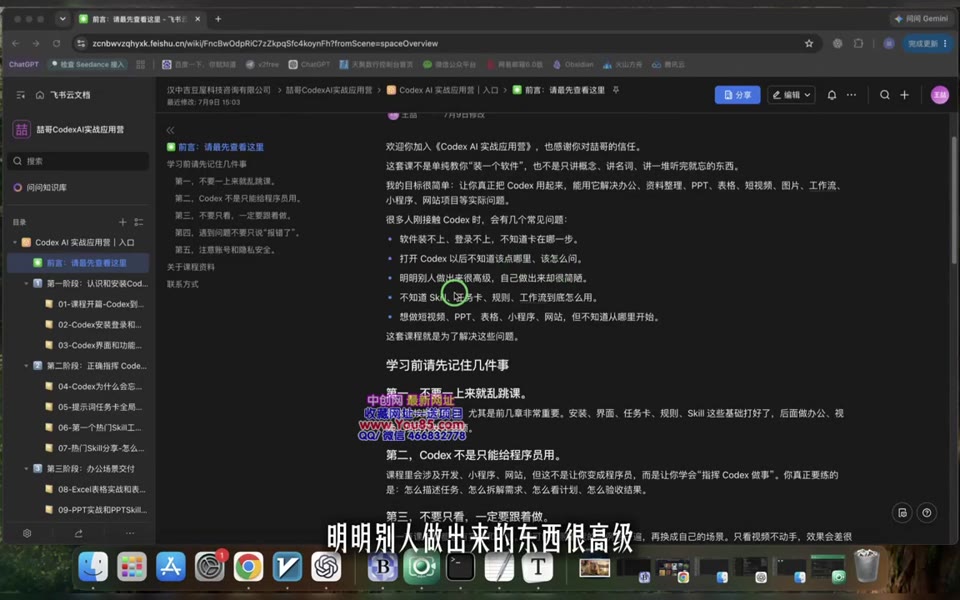The width and height of the screenshot is (960, 600).
Task: Click the 搜索 search field in sidebar
Action: click(78, 161)
